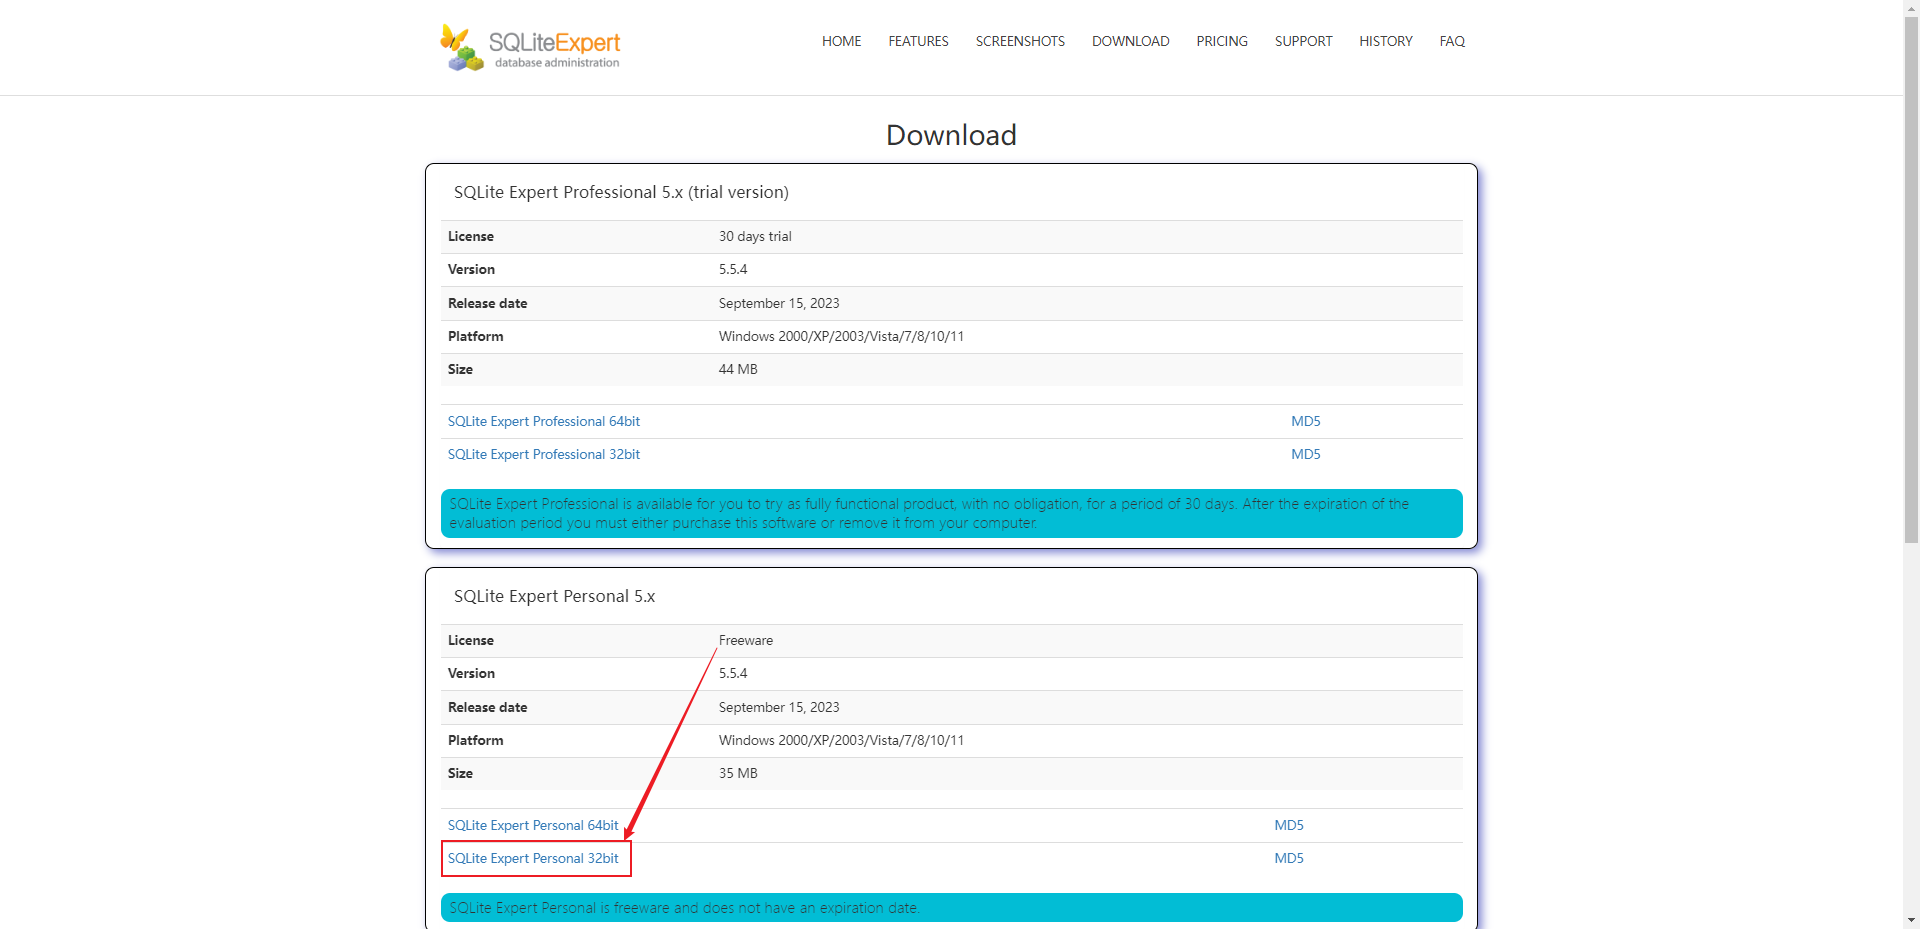The width and height of the screenshot is (1920, 929).
Task: Open MD5 for Personal 64bit
Action: coord(1289,825)
